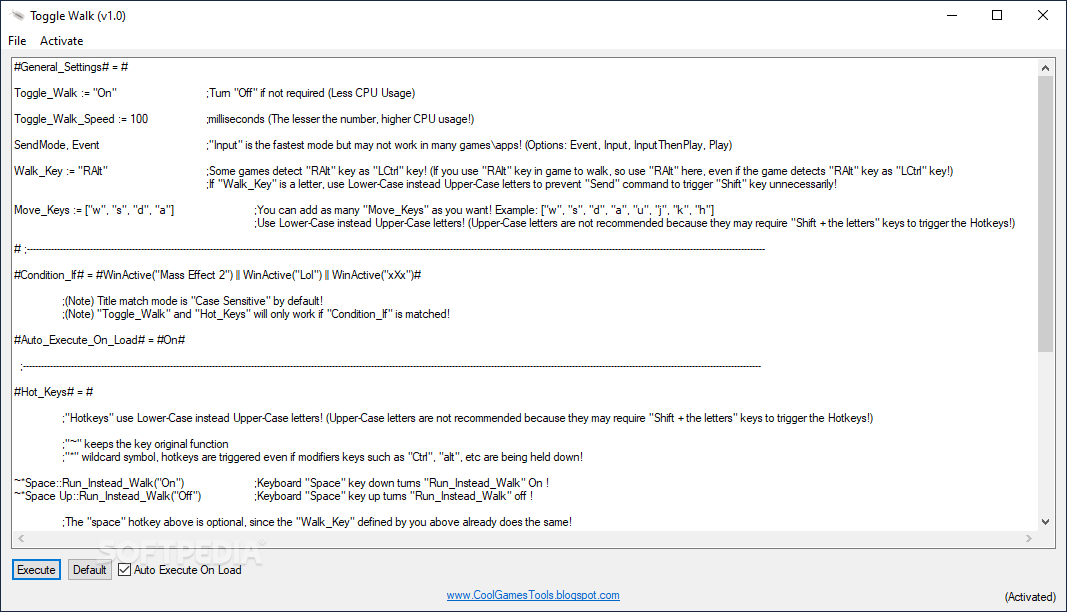Click the 'Title match mode is Case Sensitive' note
This screenshot has width=1067, height=612.
(x=193, y=301)
